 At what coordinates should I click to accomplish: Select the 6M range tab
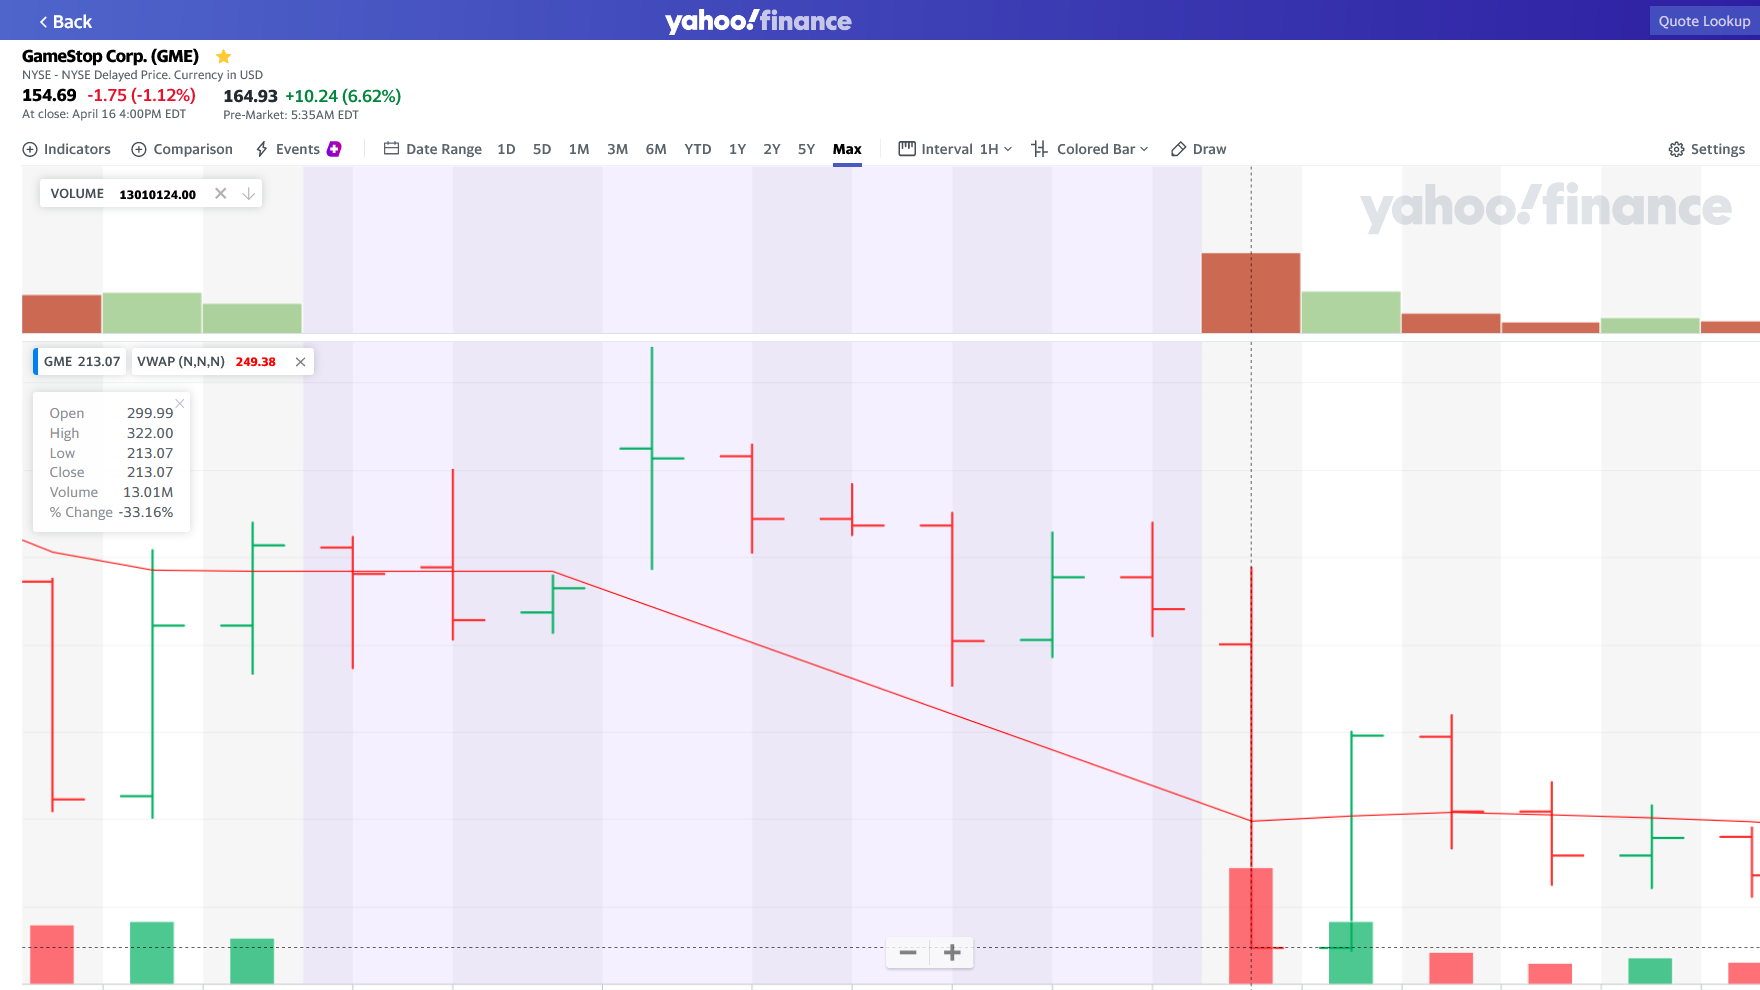pos(656,149)
